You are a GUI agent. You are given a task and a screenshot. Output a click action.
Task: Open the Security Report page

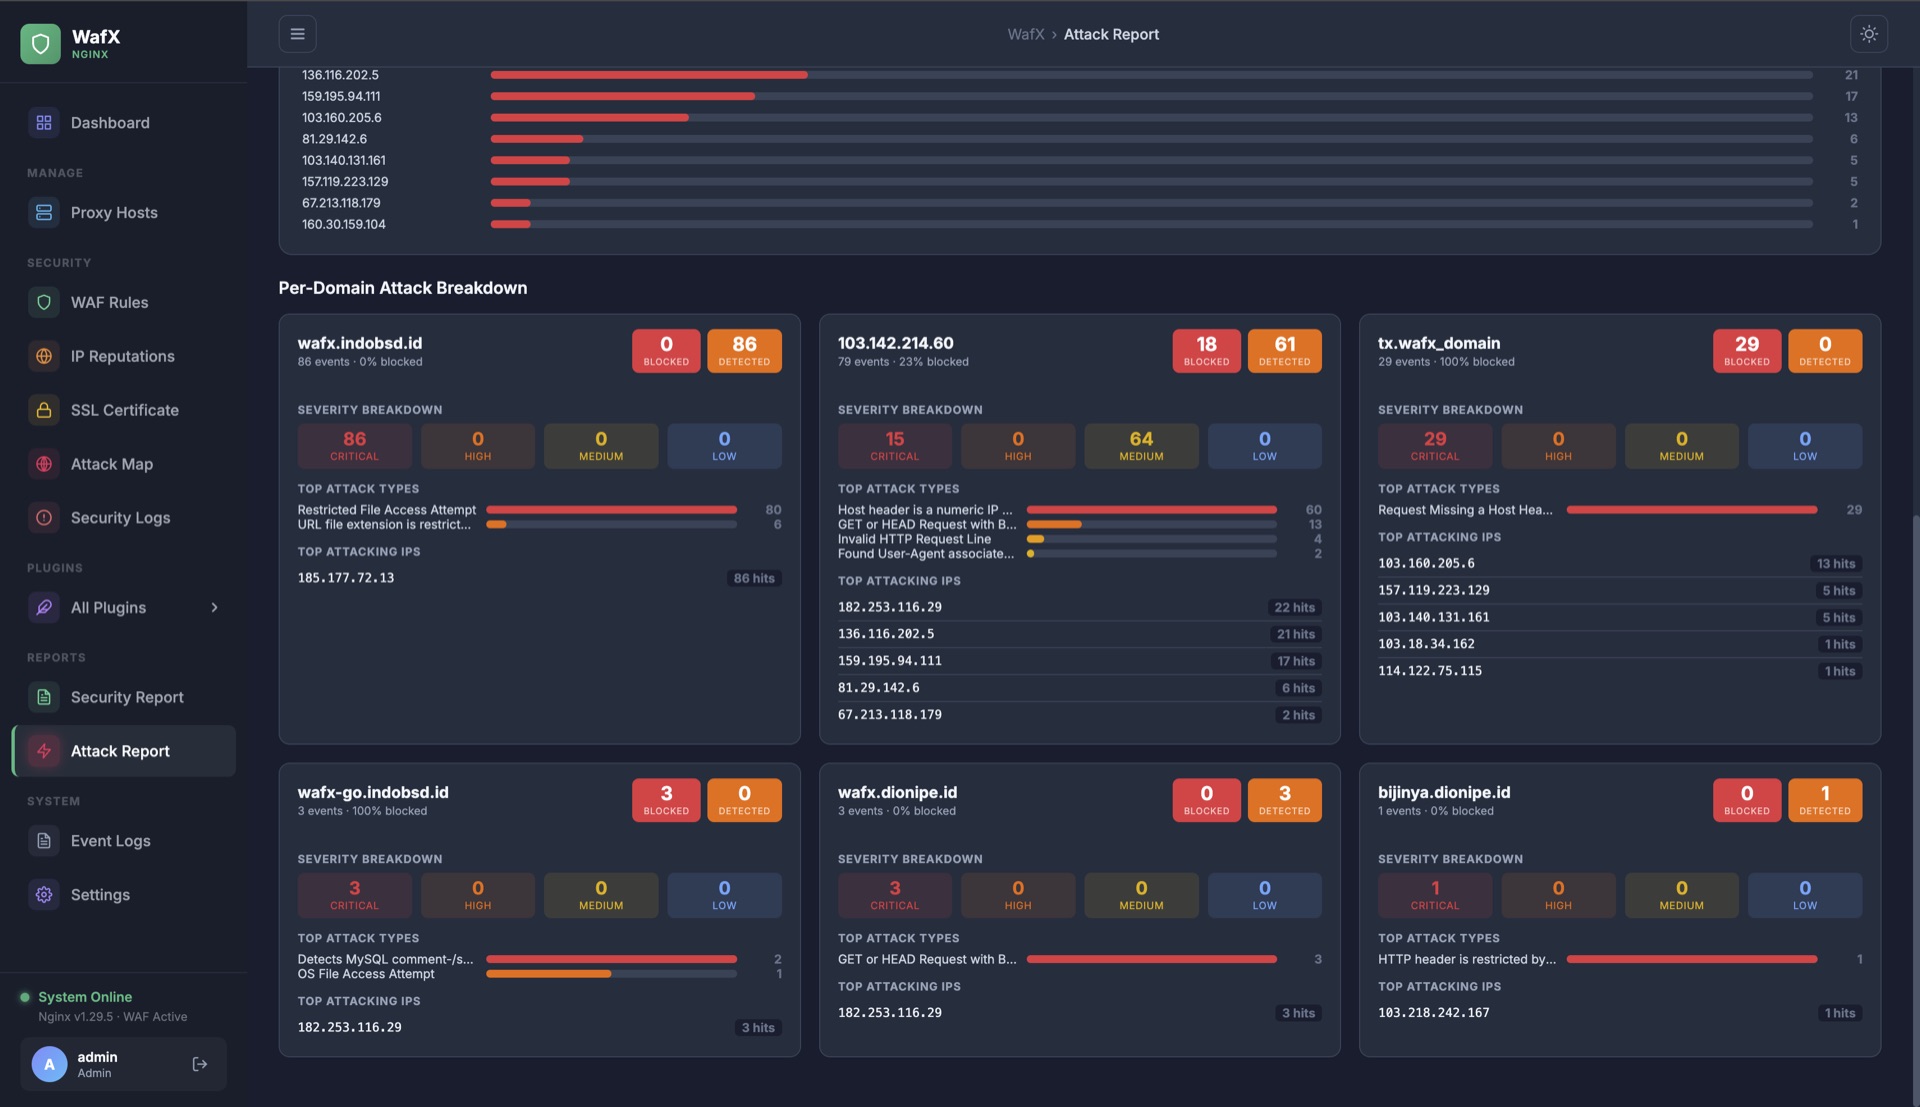tap(127, 697)
